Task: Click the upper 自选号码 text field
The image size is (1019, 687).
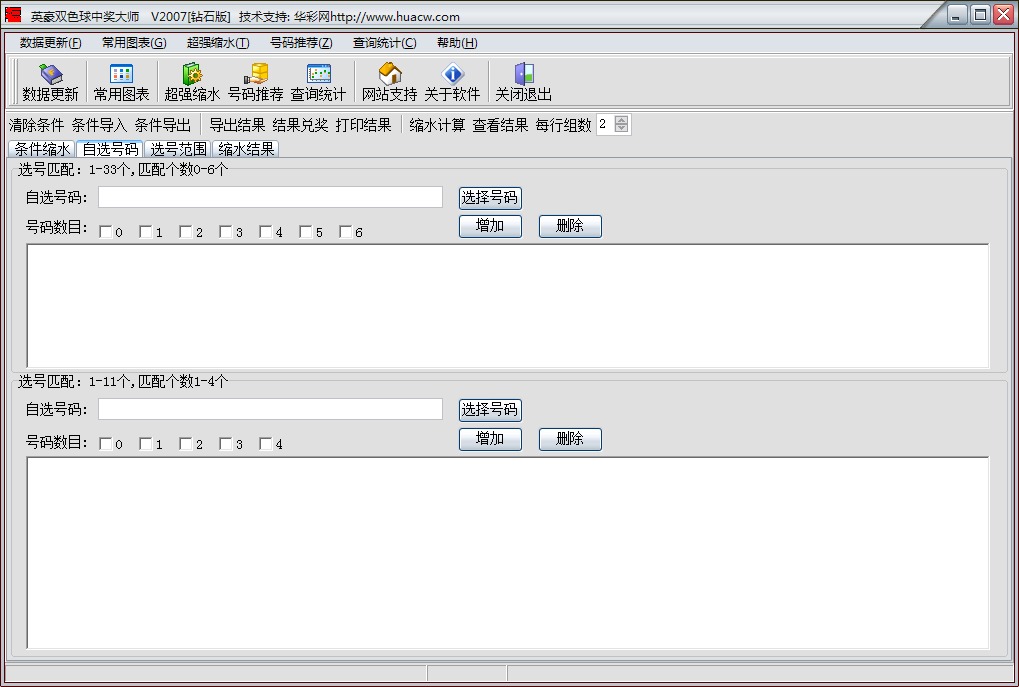Action: click(270, 197)
